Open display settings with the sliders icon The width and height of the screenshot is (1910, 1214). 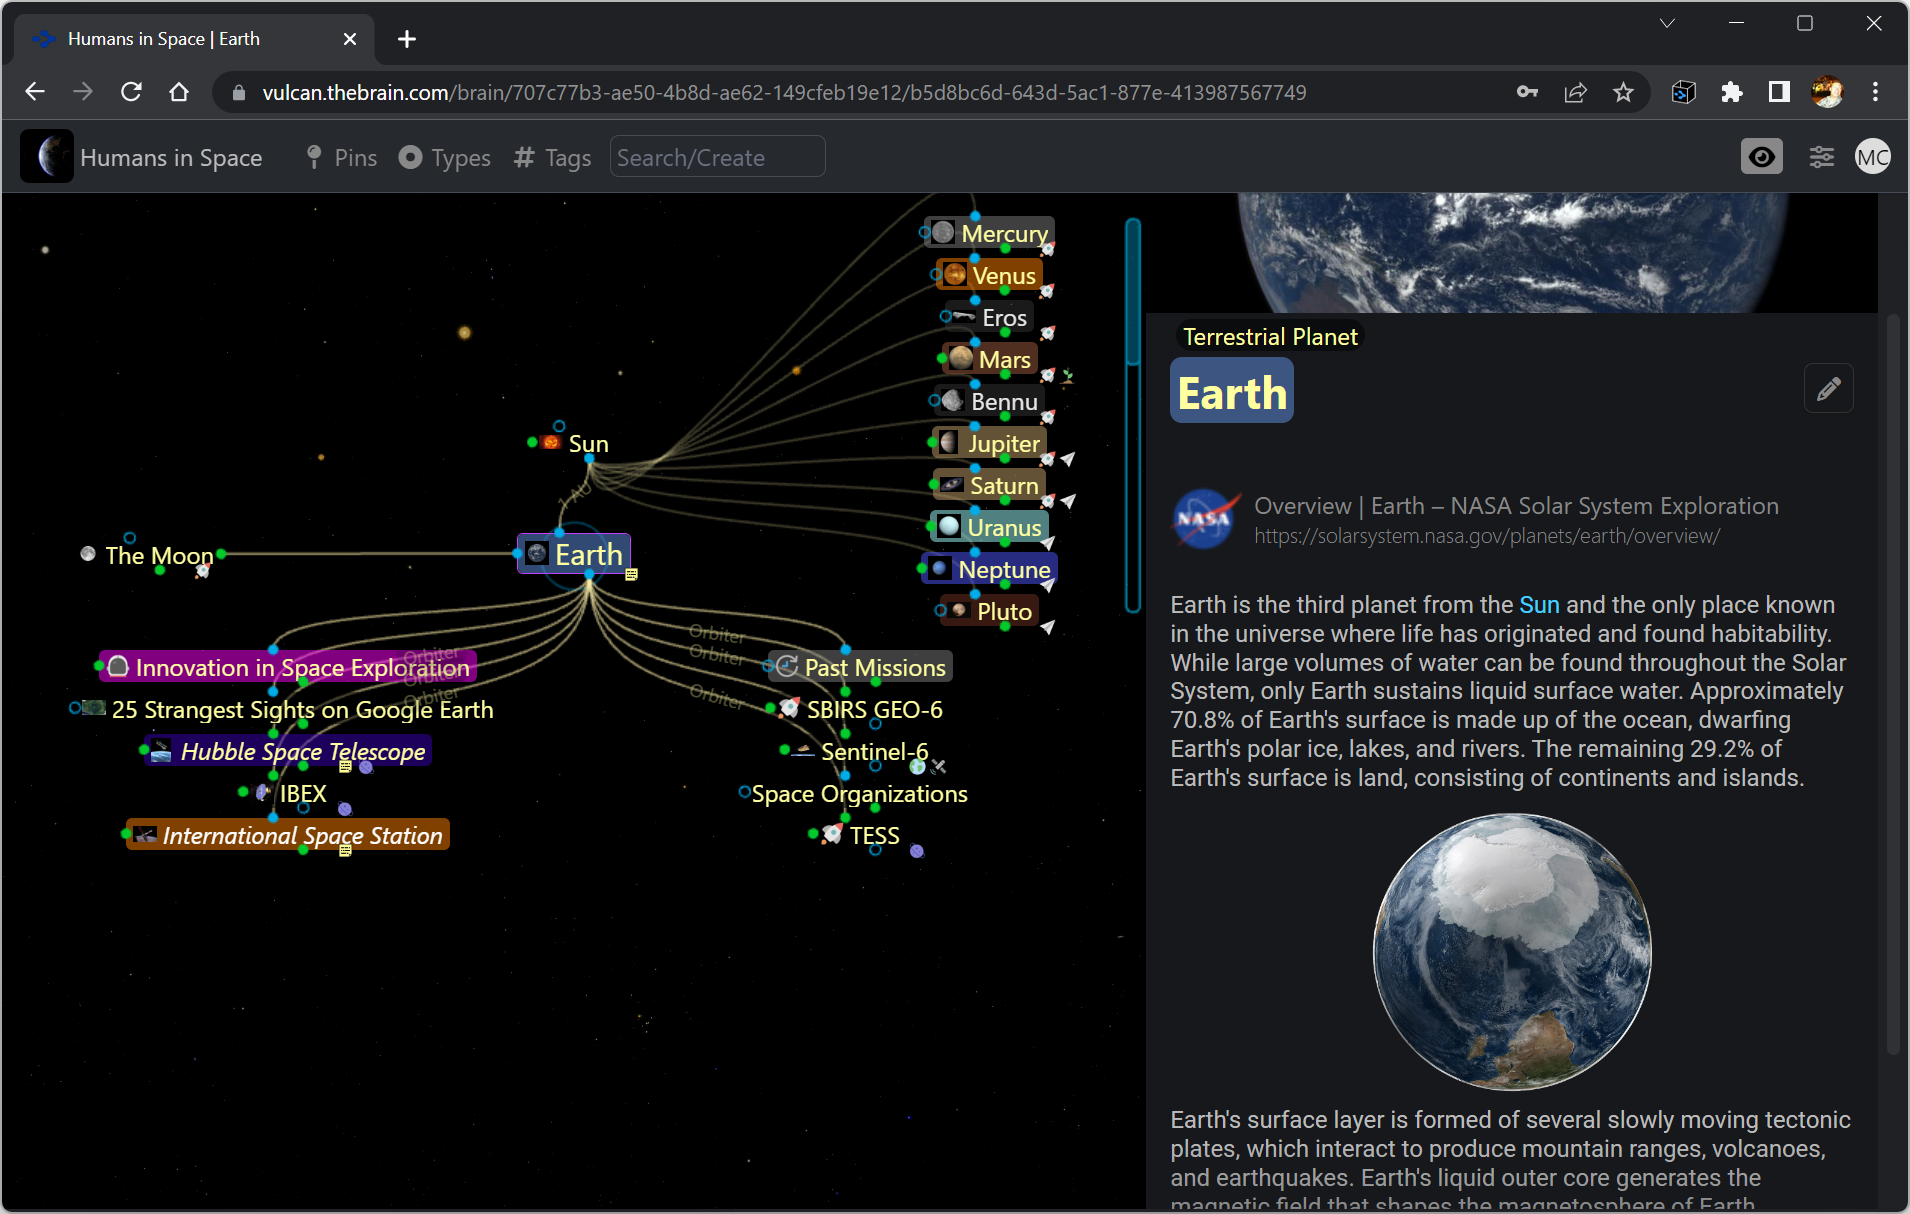coord(1820,156)
